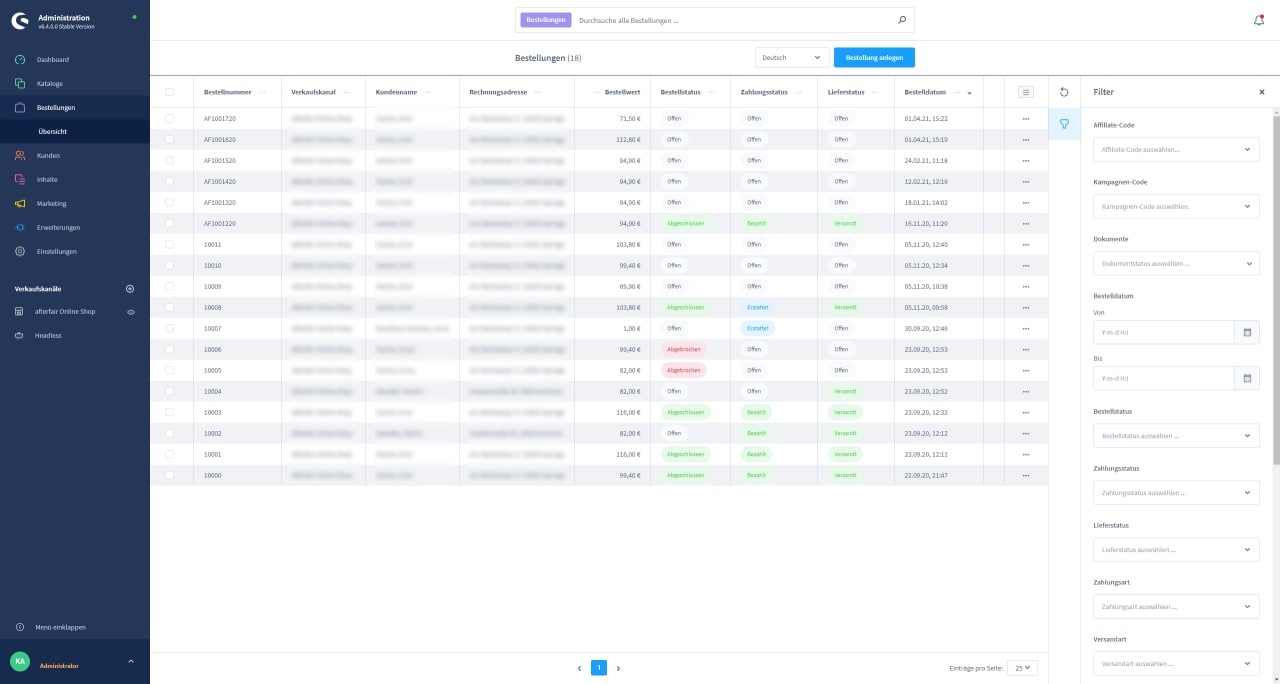The image size is (1280, 684).
Task: Go to previous page arrow
Action: [579, 668]
